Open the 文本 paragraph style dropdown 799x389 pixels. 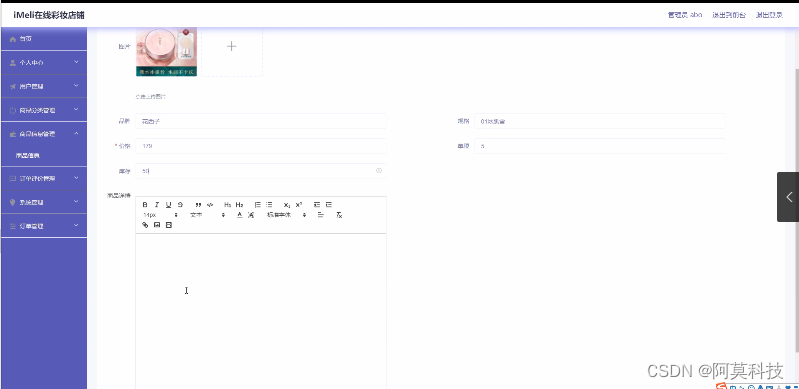[207, 215]
